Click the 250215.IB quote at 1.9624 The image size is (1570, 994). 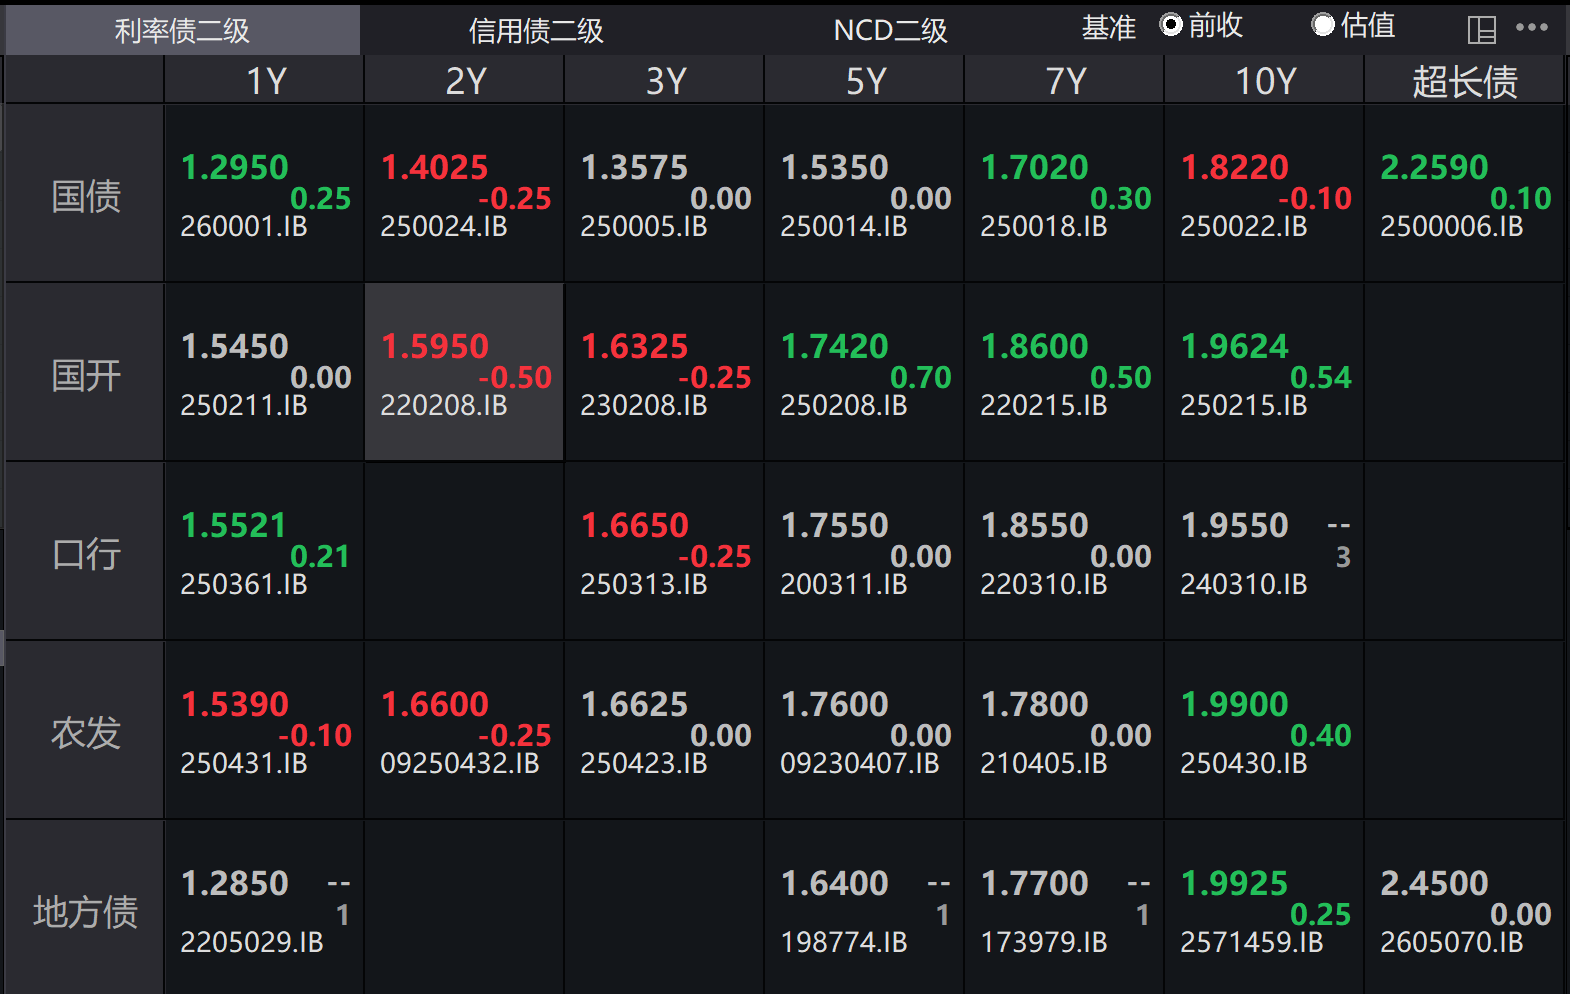[x=1264, y=374]
